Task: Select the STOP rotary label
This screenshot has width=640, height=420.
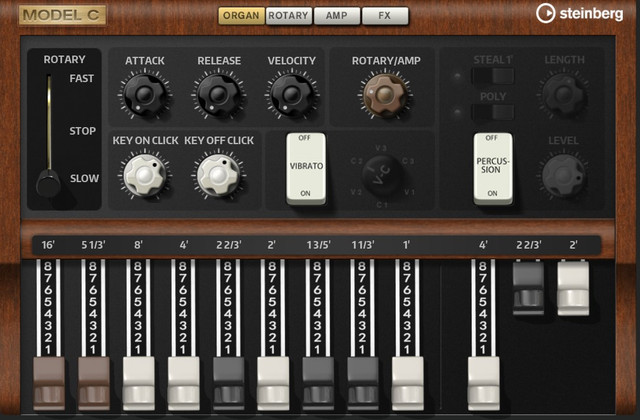Action: tap(82, 131)
